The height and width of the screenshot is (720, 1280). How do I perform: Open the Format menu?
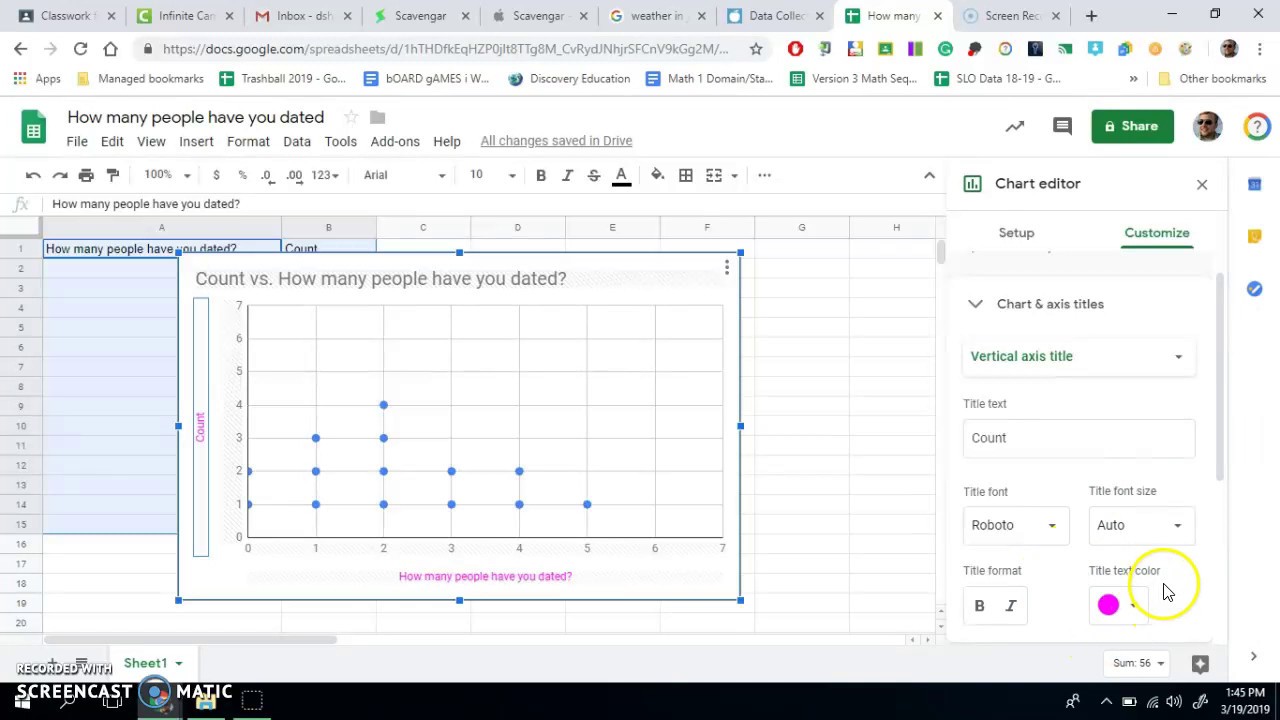point(248,141)
